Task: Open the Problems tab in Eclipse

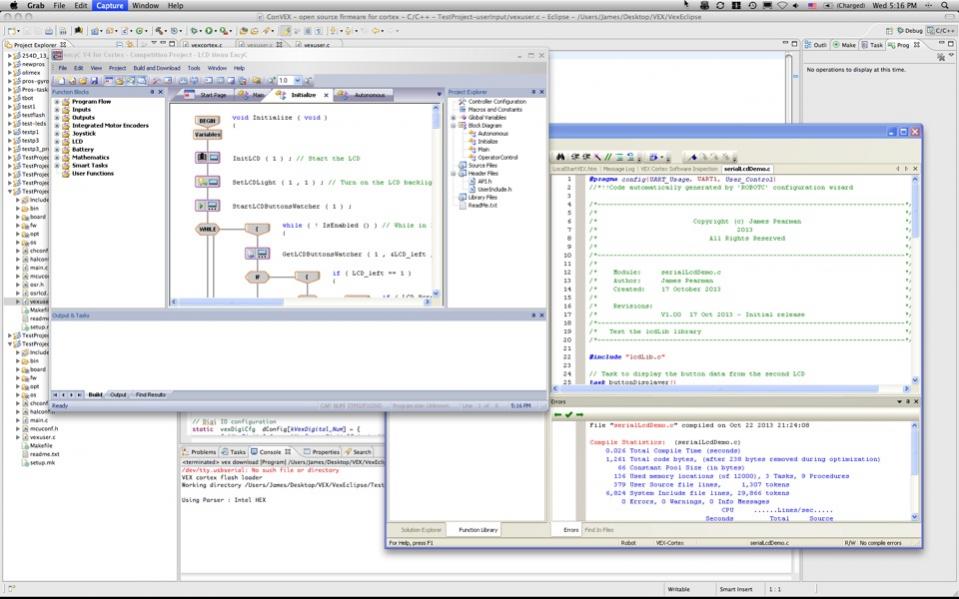Action: click(x=203, y=452)
